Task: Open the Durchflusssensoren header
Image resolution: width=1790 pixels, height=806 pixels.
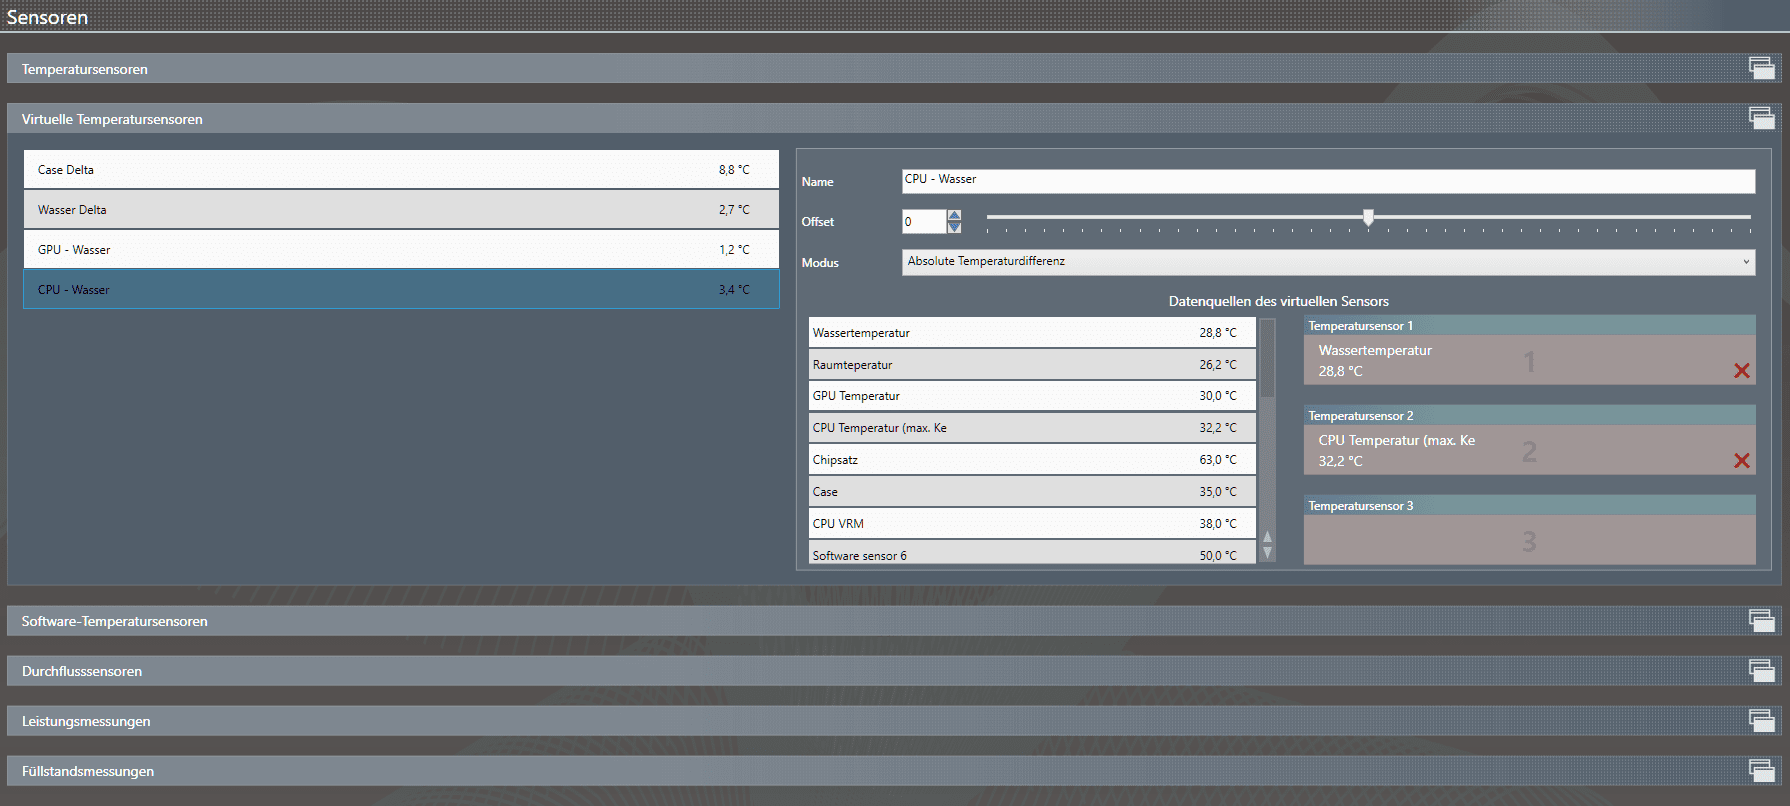Action: coord(894,671)
